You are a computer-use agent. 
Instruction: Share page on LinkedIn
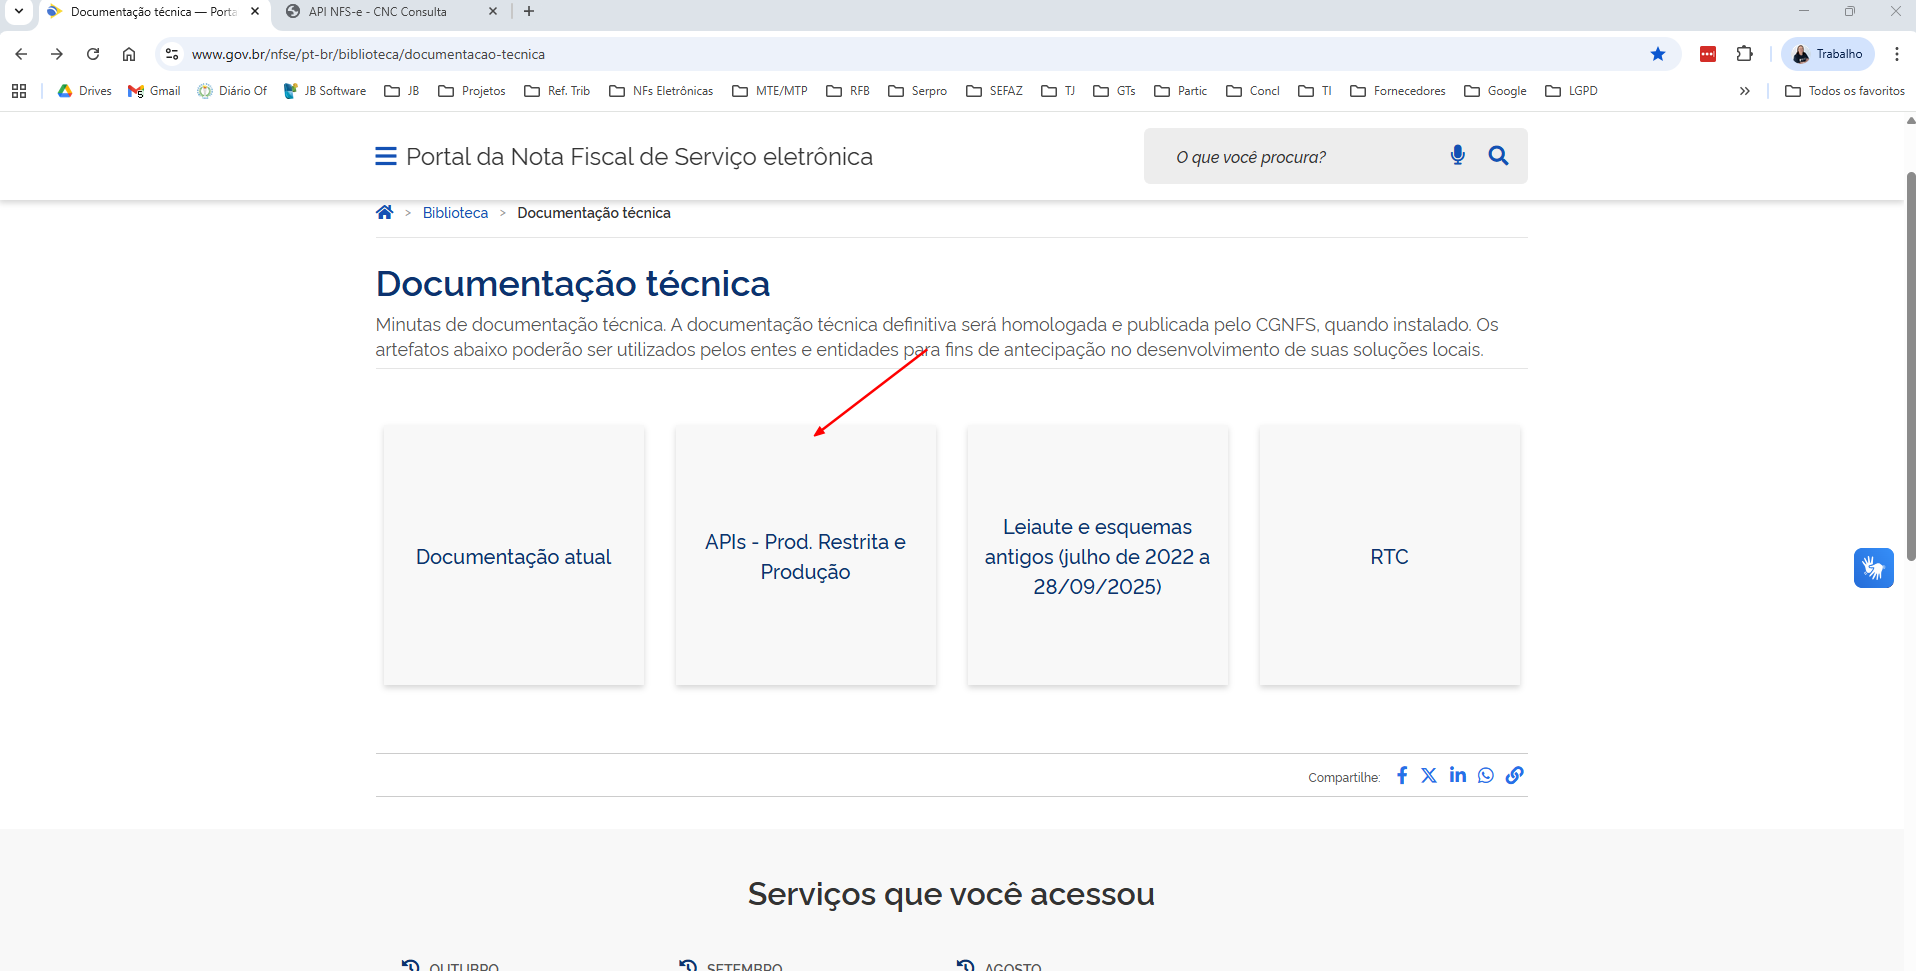[x=1457, y=775]
